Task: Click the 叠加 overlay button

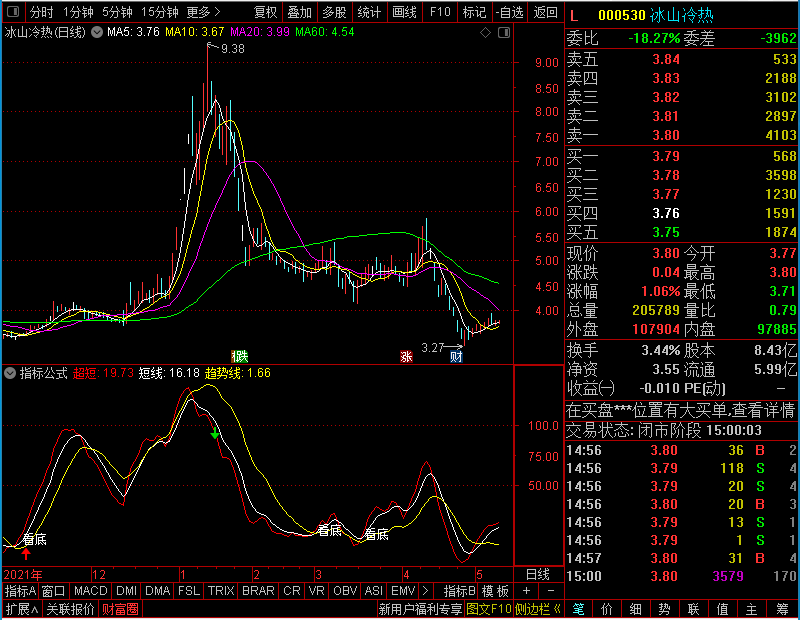Action: (299, 12)
